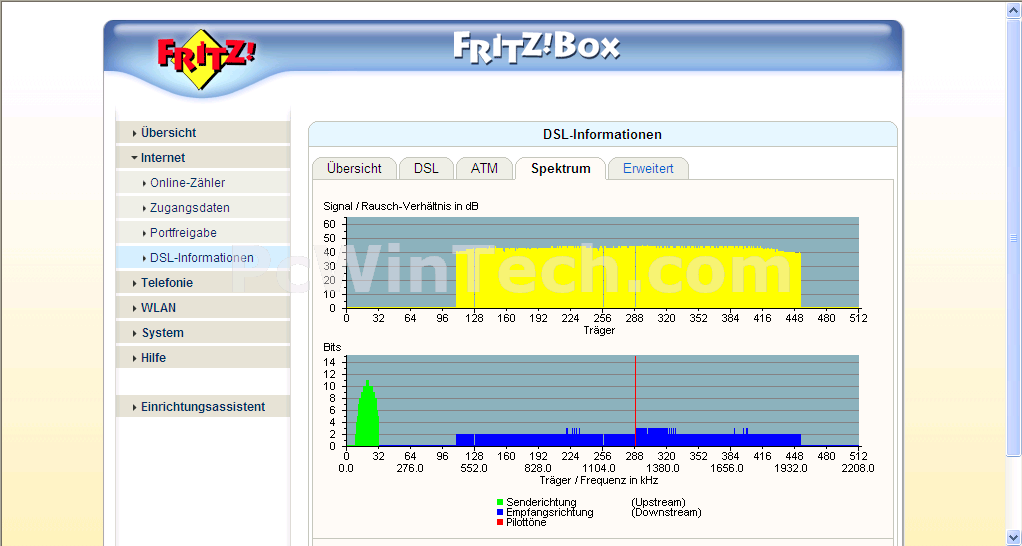
Task: Launch the Einrichtungsassistent
Action: click(203, 407)
